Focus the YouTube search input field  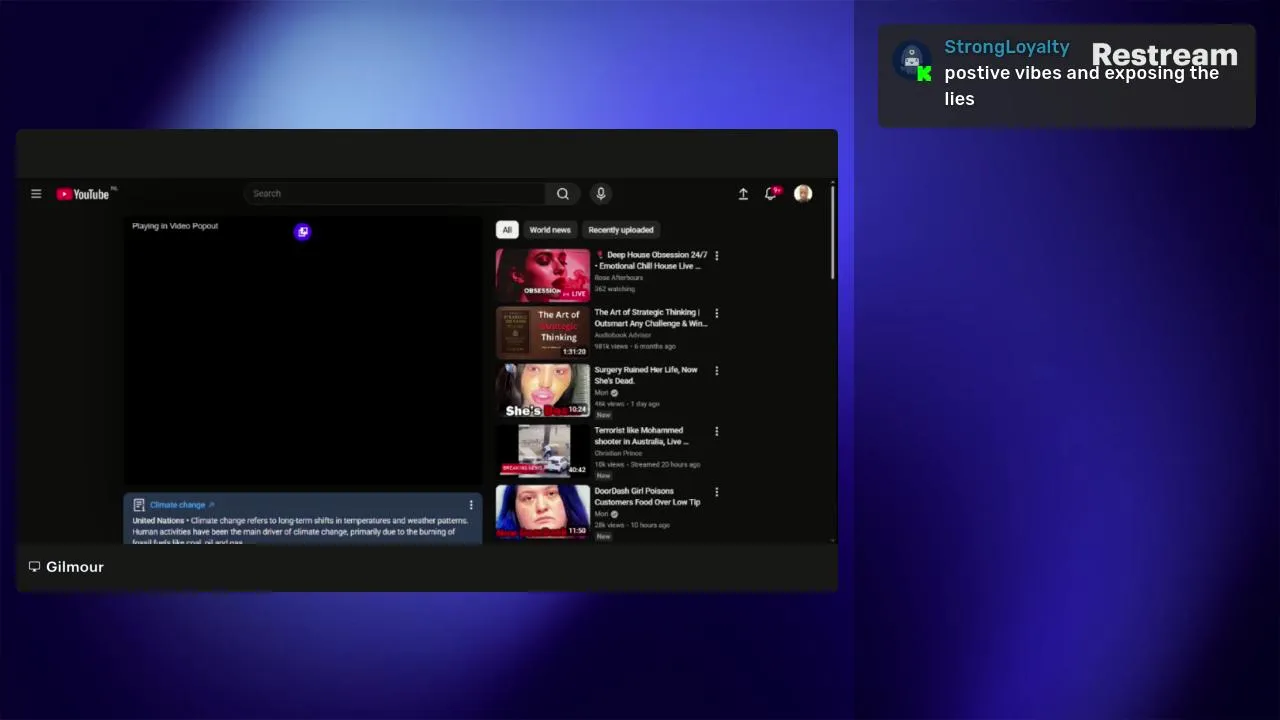pos(395,194)
